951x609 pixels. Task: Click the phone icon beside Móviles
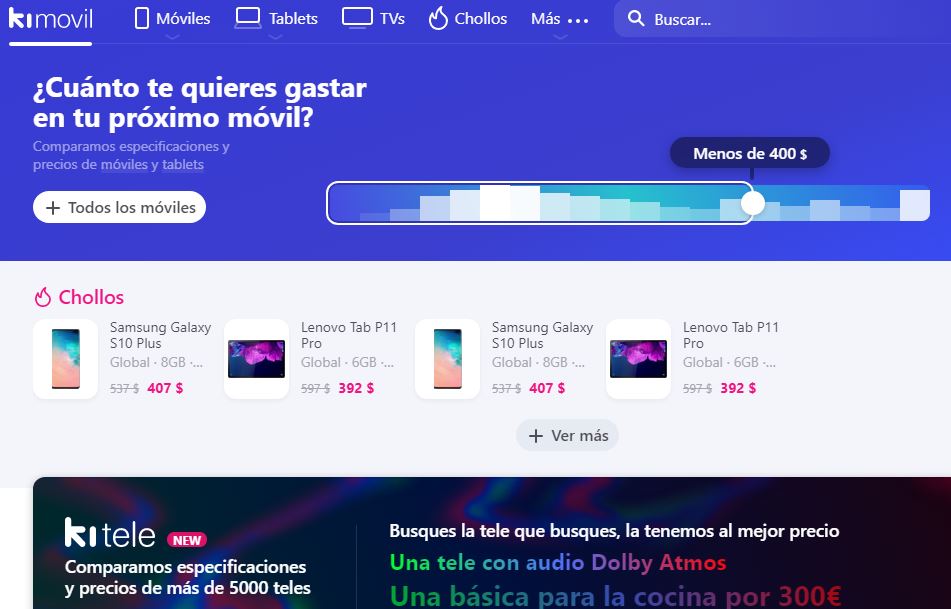tap(141, 18)
